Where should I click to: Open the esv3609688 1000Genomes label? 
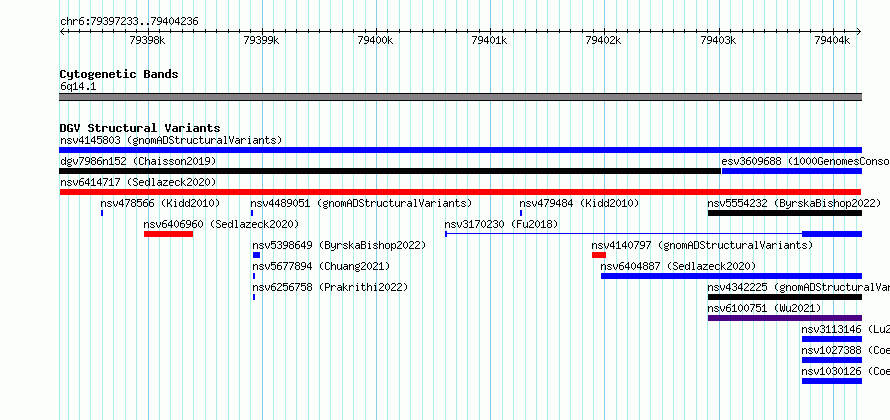805,161
